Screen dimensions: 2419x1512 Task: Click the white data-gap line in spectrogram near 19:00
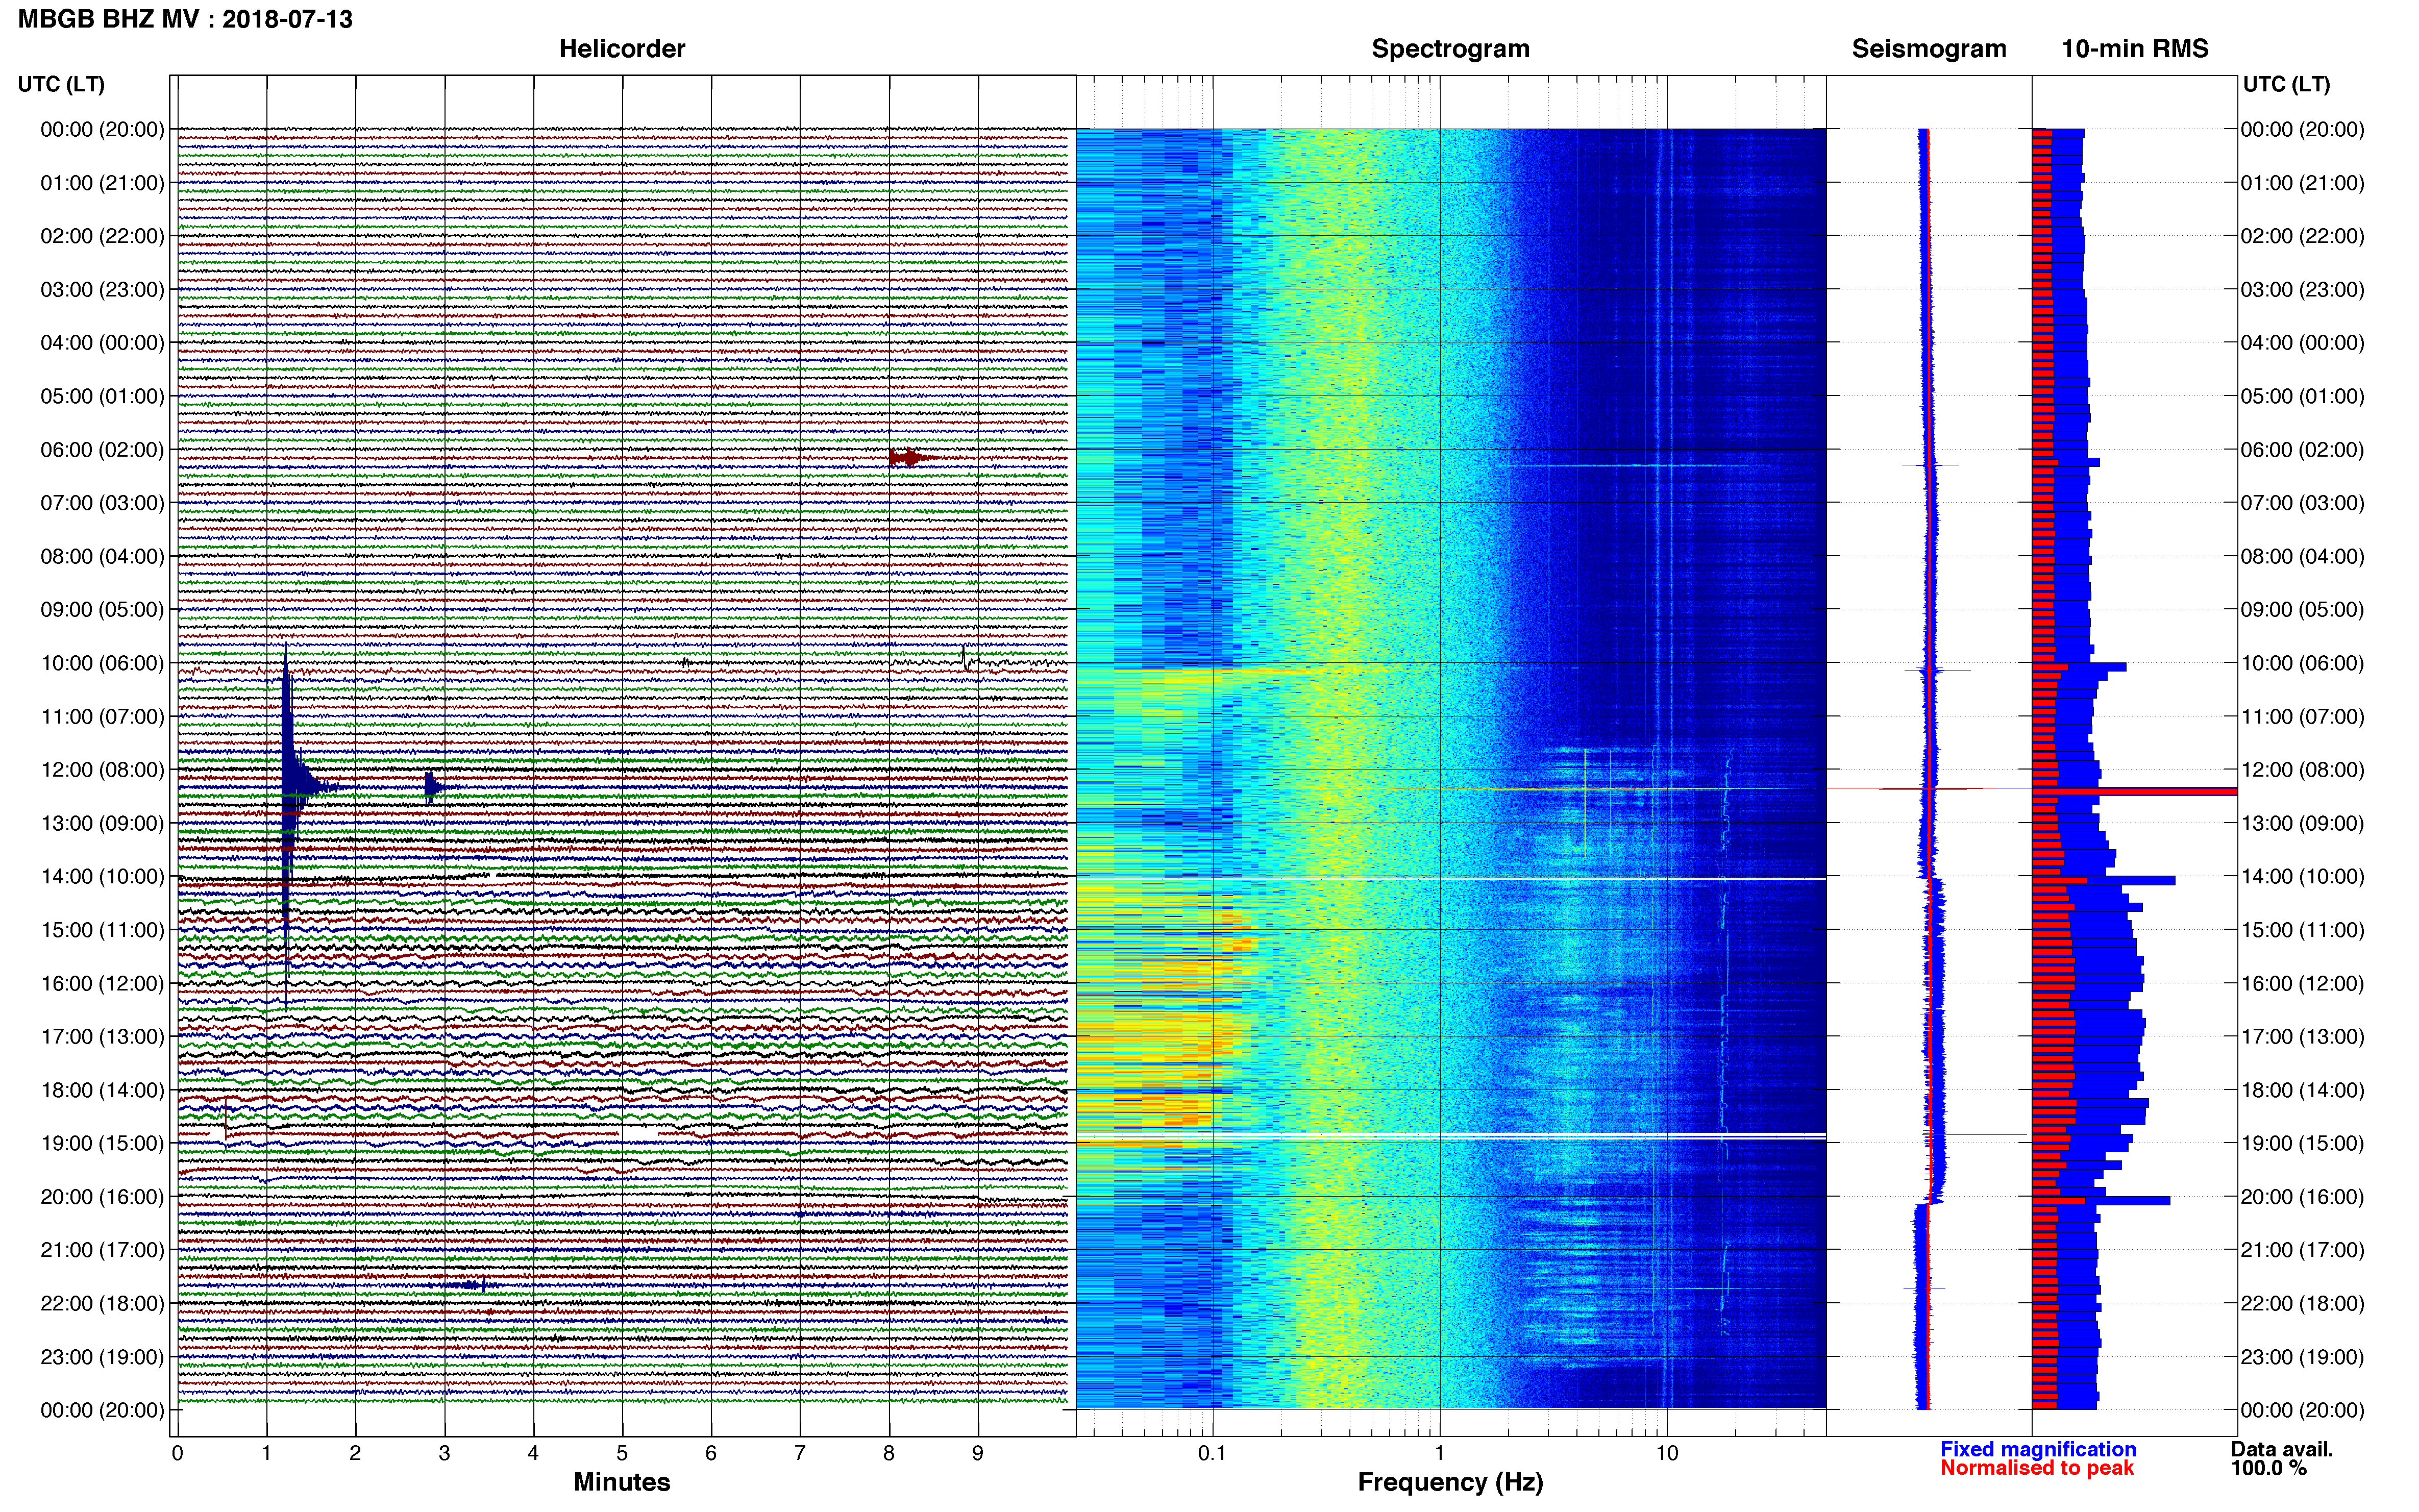[1450, 1136]
